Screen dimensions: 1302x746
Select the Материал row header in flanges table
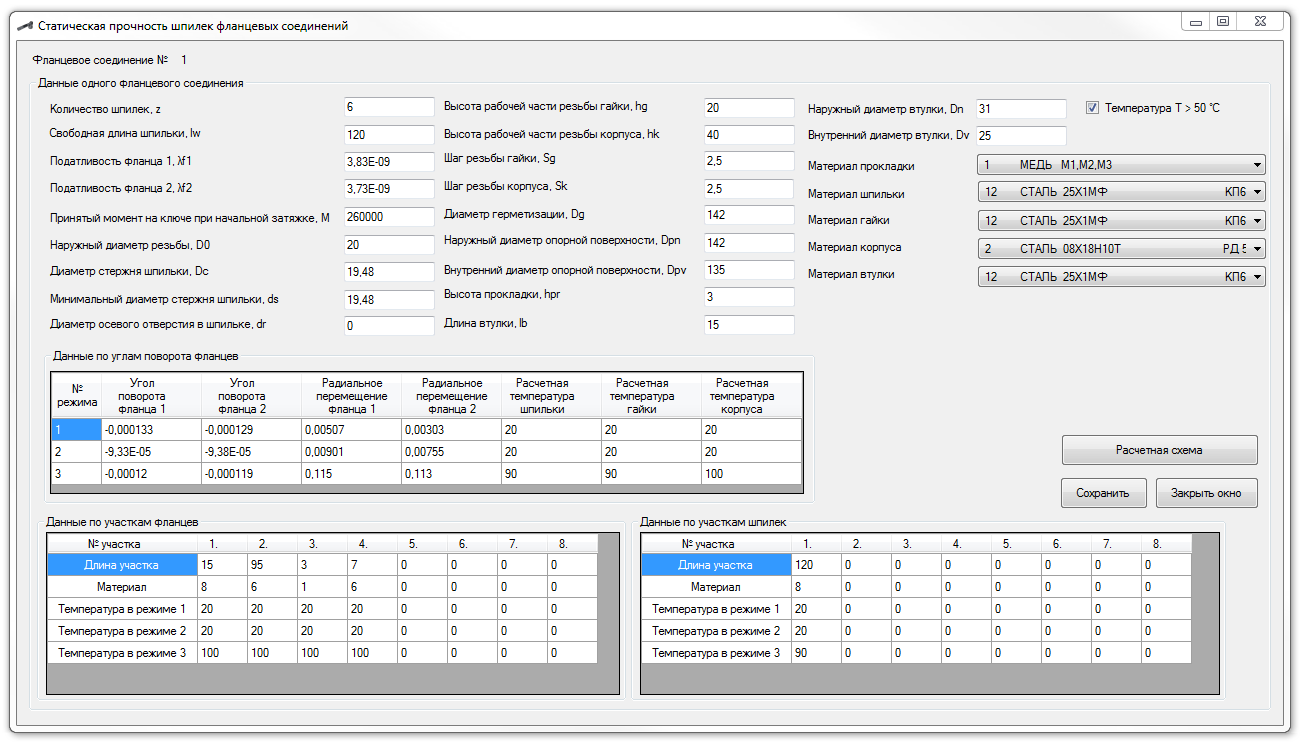(x=122, y=587)
